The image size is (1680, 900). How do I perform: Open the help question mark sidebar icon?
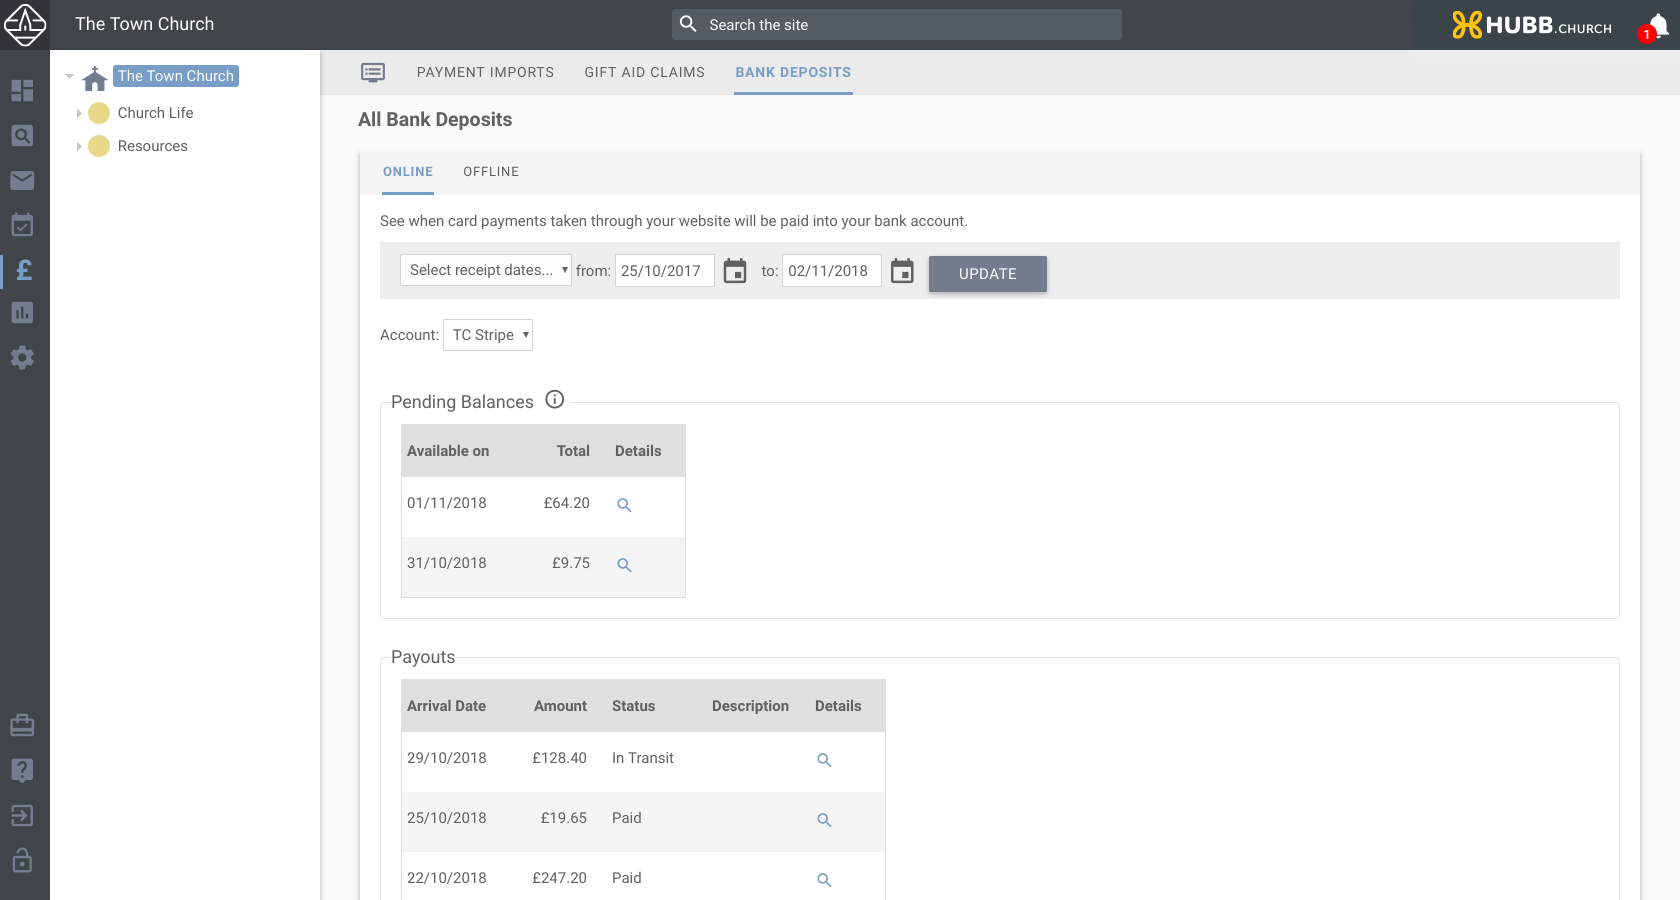coord(22,770)
